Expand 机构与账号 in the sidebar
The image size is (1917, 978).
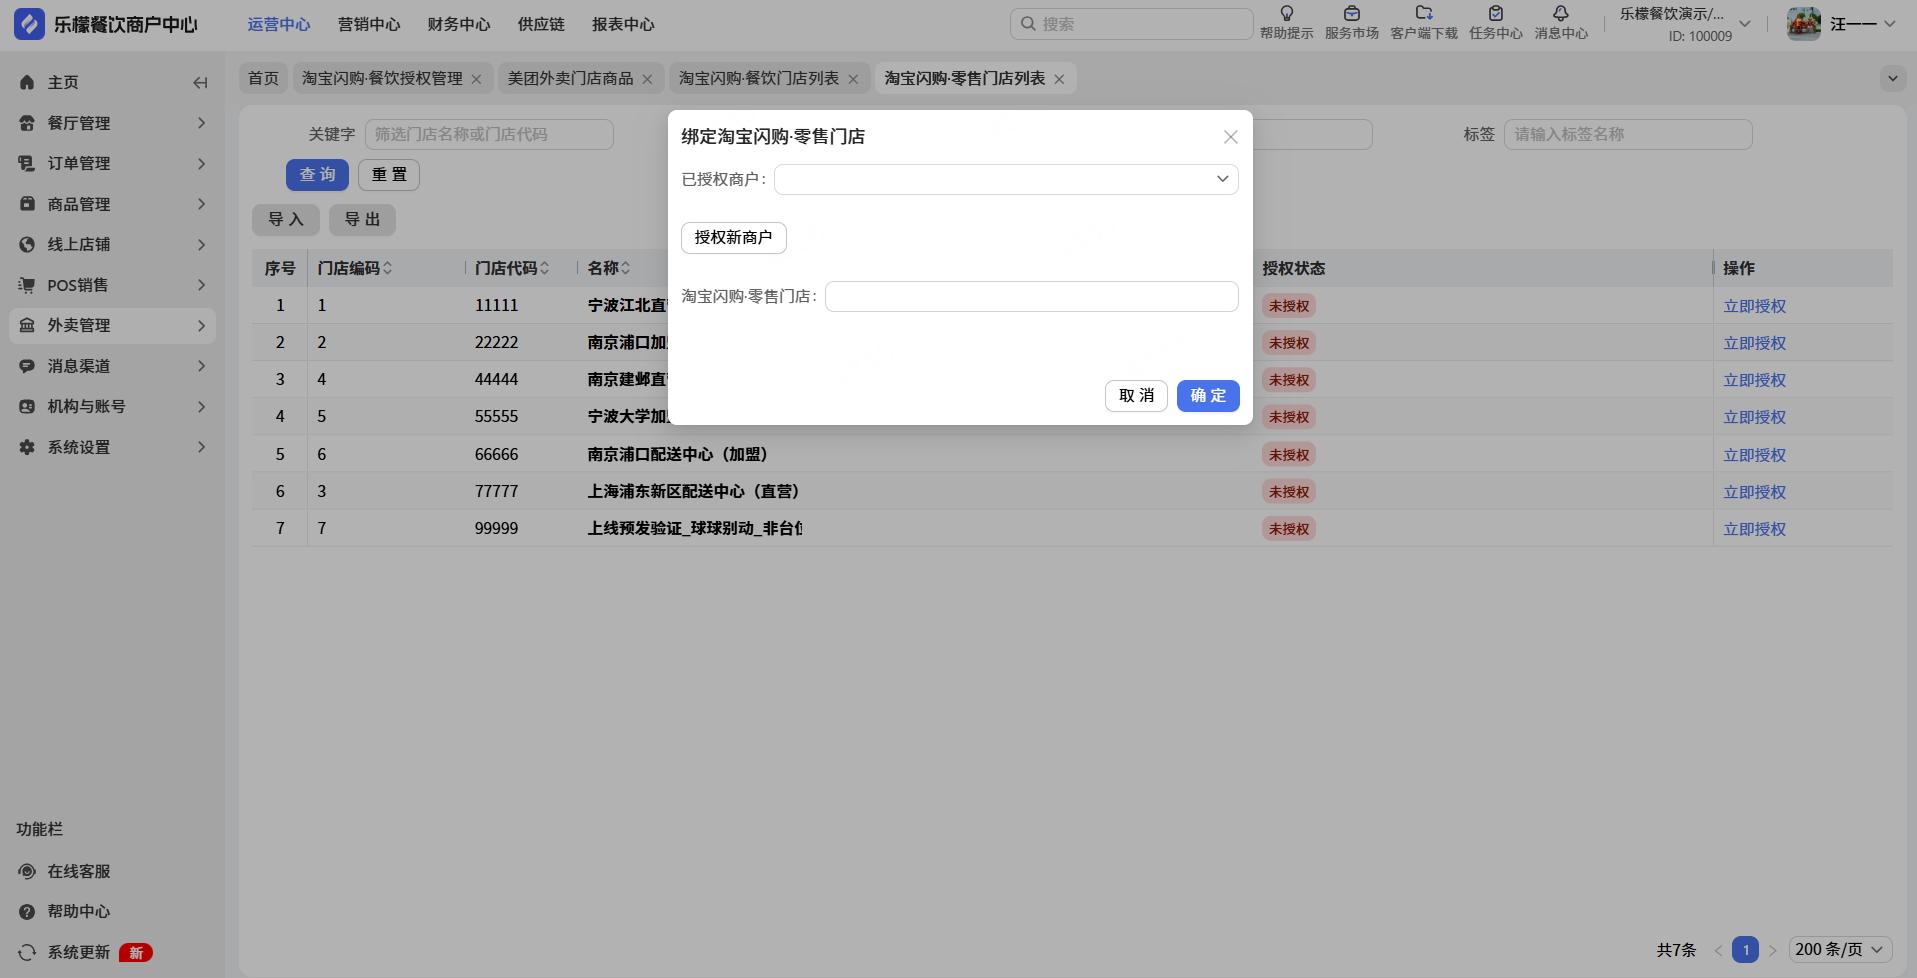(112, 407)
